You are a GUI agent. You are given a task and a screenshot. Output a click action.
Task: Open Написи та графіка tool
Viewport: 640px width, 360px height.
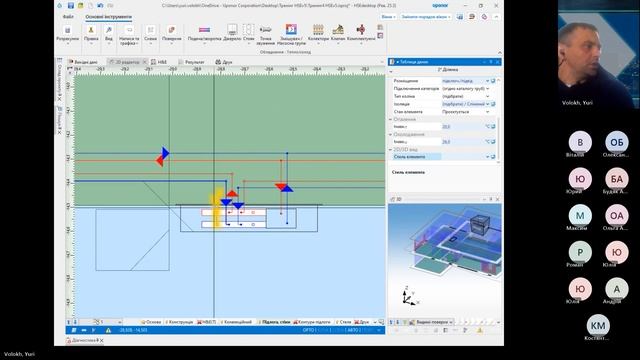tap(129, 35)
